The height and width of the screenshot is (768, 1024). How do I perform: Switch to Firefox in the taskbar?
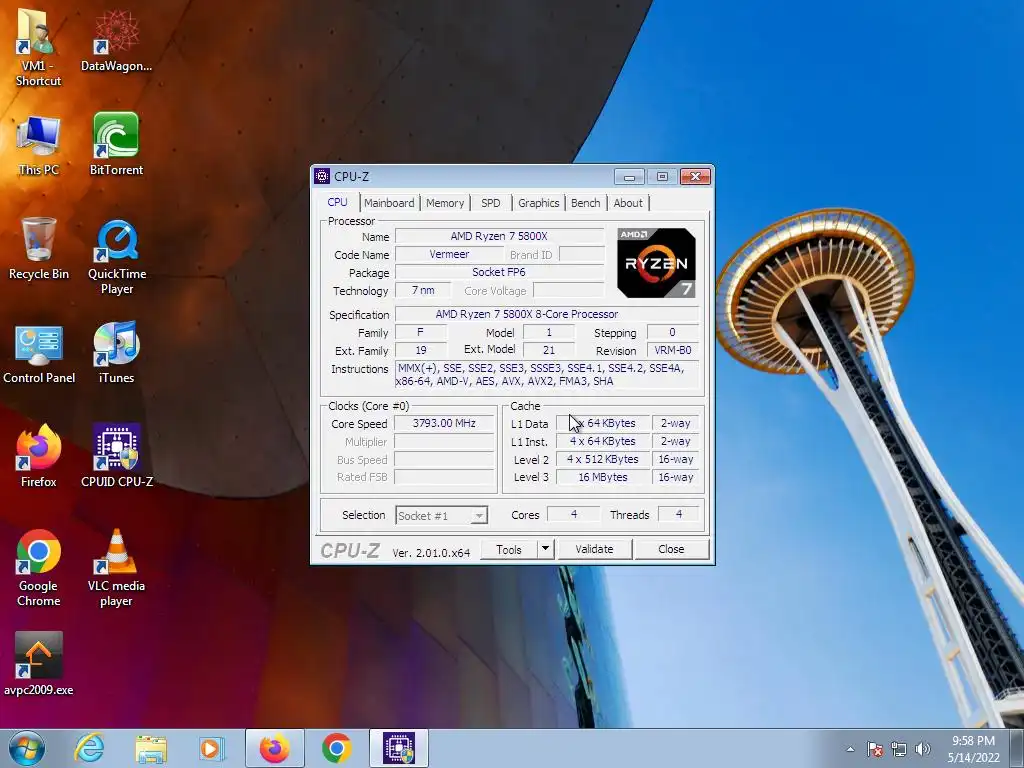[x=275, y=748]
